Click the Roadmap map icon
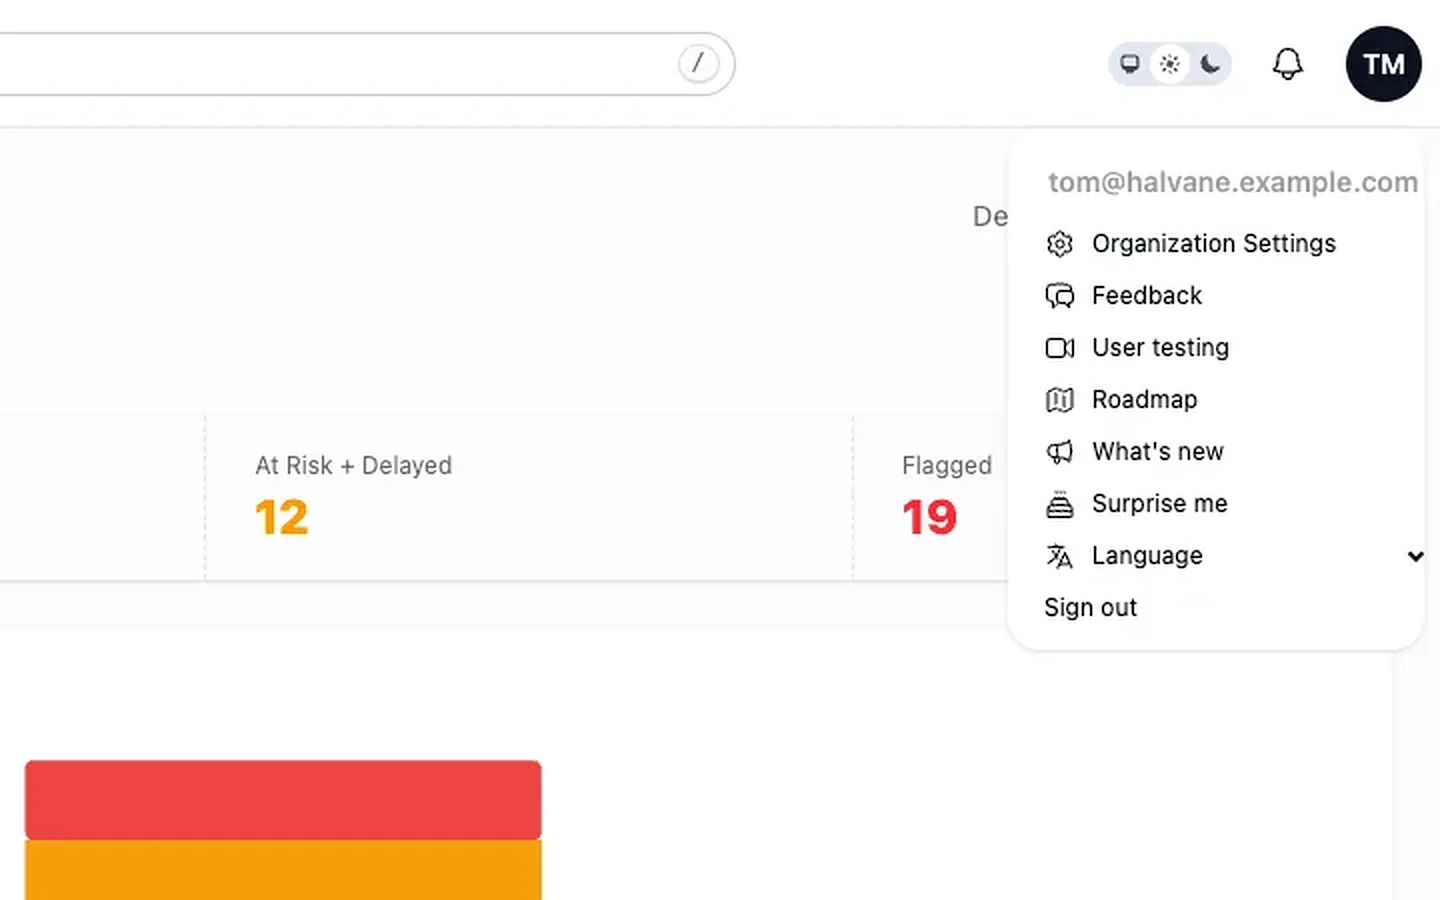Screen dimensions: 1440x900 tap(1060, 399)
